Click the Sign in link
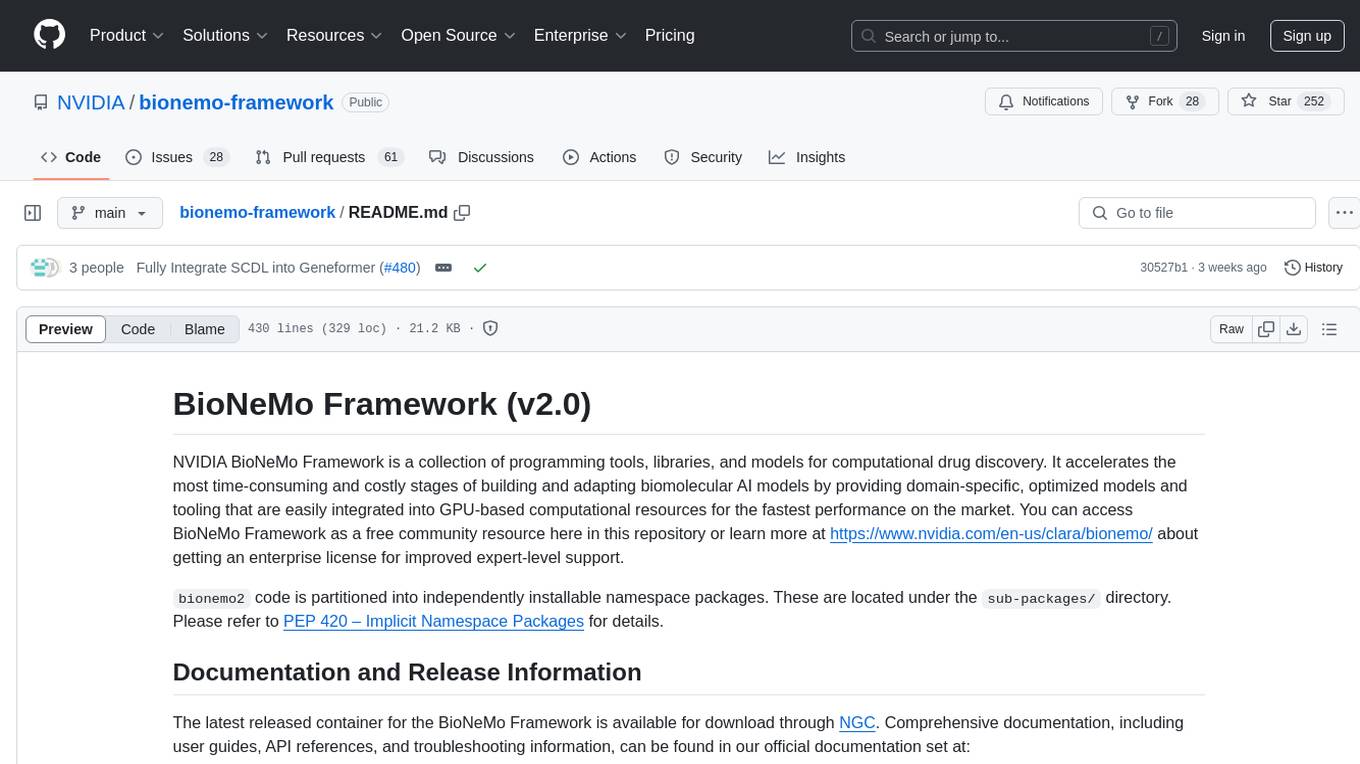This screenshot has height=764, width=1360. point(1223,36)
